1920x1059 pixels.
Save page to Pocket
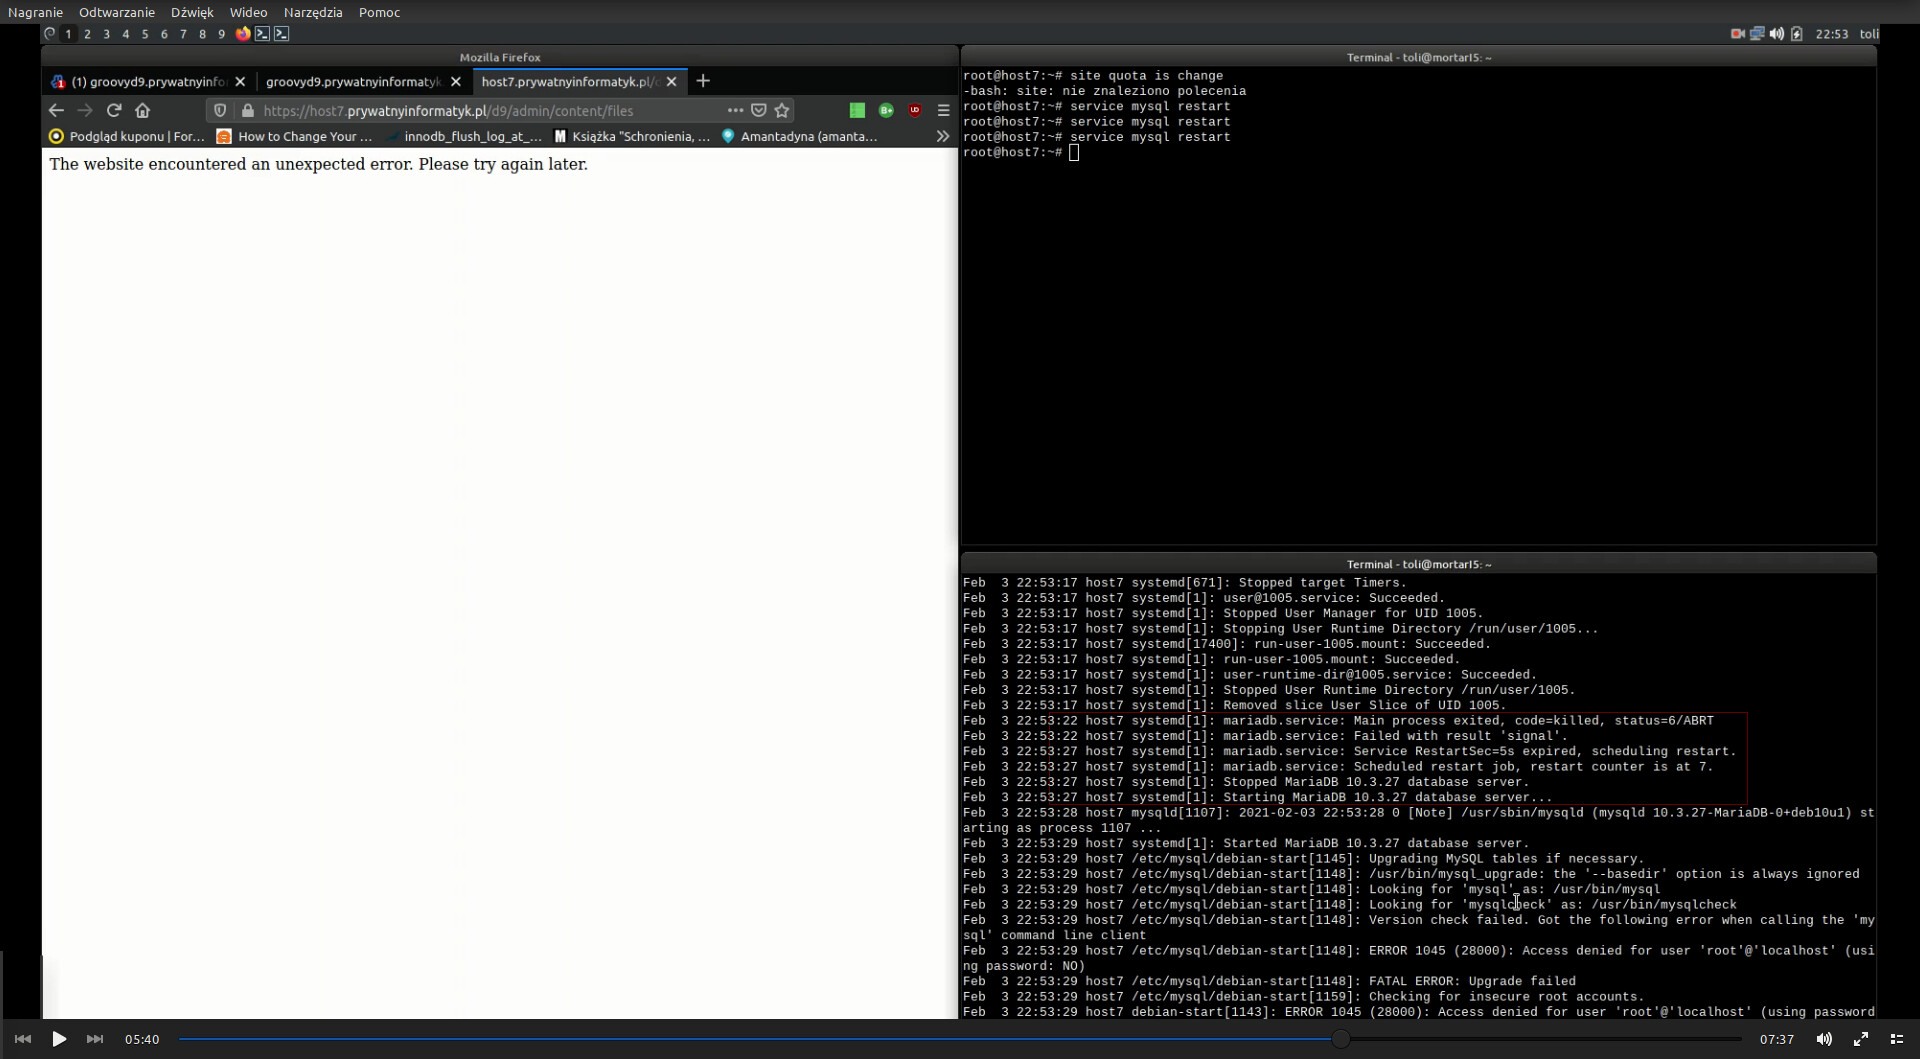(759, 111)
